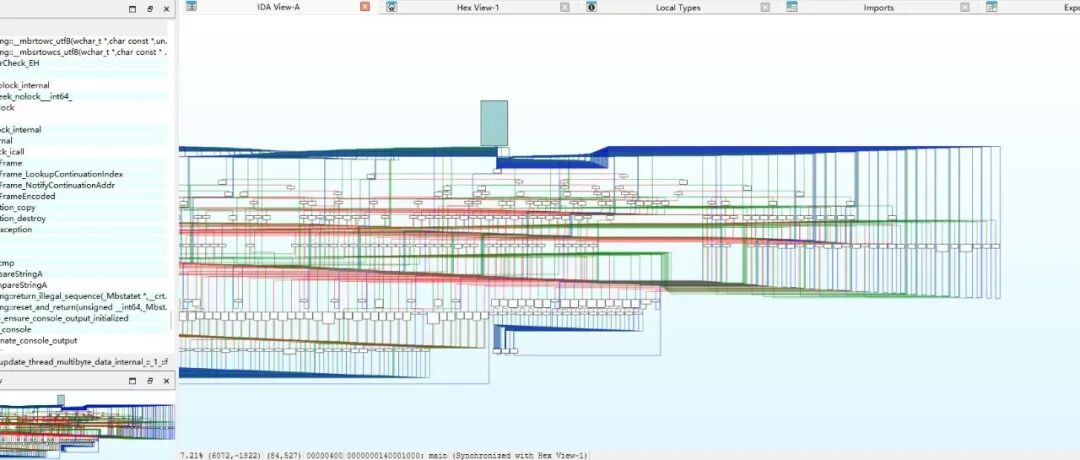Select the __mbrtowc_utf8 function row
Viewport: 1080px width, 460px height.
click(83, 41)
